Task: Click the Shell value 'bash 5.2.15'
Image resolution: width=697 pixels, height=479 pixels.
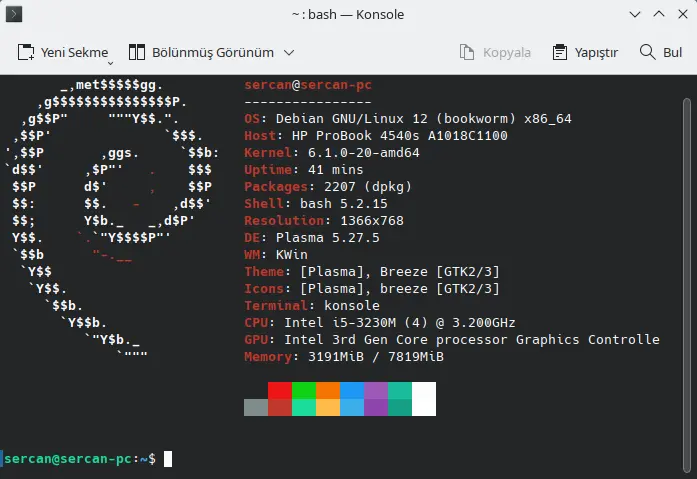Action: coord(344,204)
